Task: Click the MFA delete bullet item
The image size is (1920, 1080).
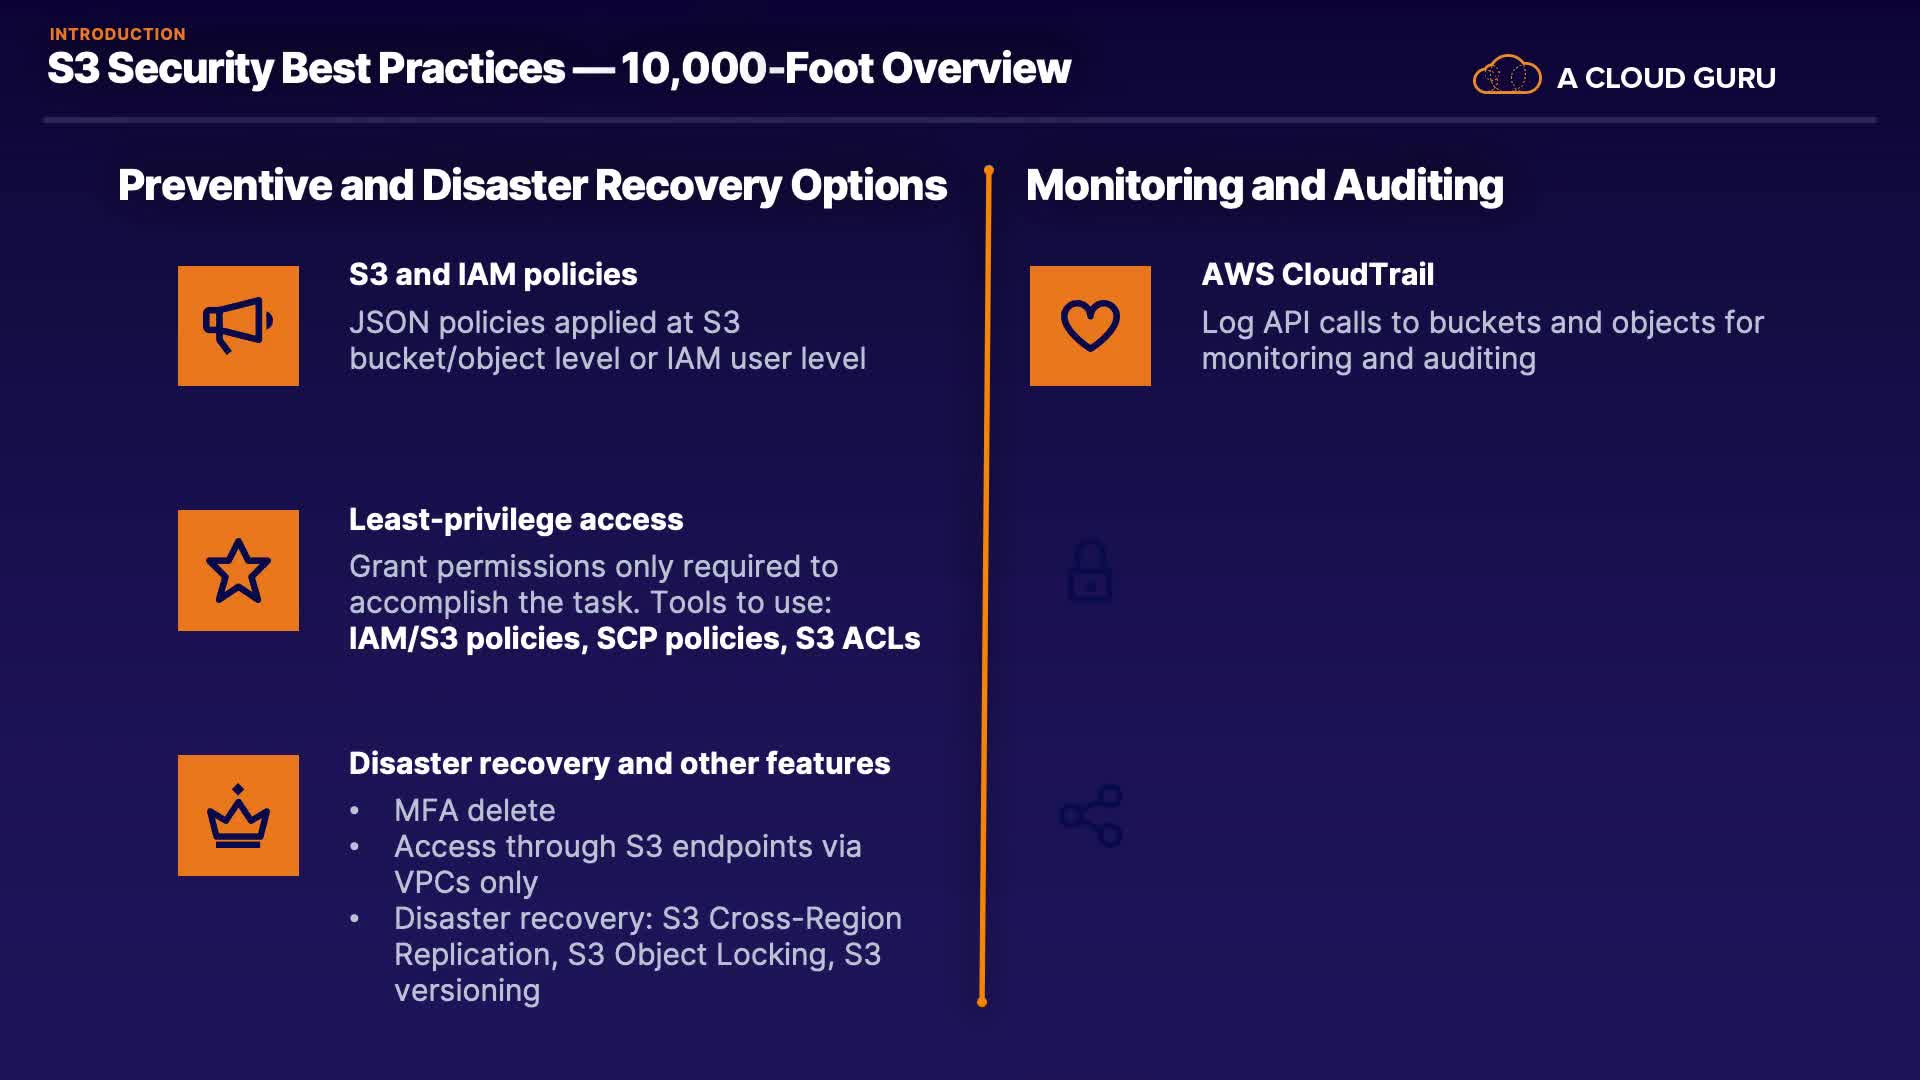Action: (474, 810)
